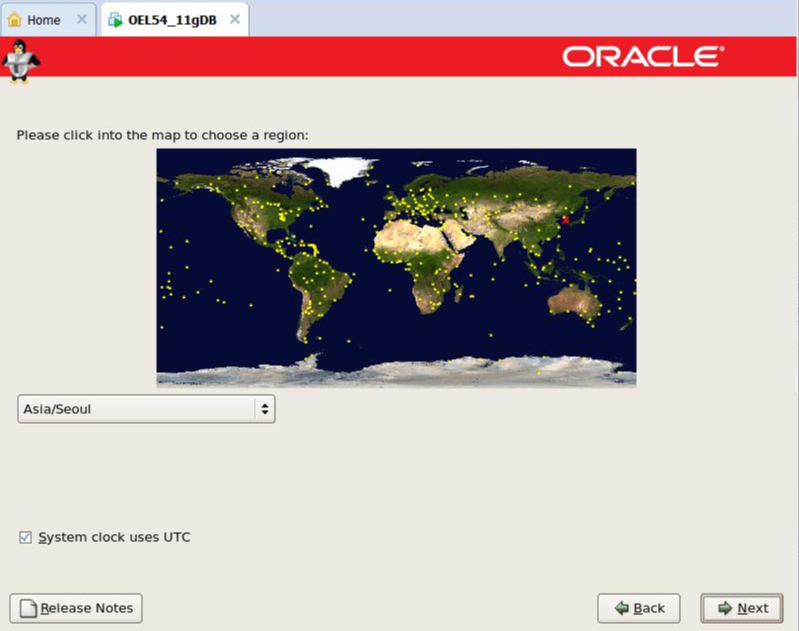Image resolution: width=799 pixels, height=631 pixels.
Task: Close the Home tab
Action: click(82, 19)
